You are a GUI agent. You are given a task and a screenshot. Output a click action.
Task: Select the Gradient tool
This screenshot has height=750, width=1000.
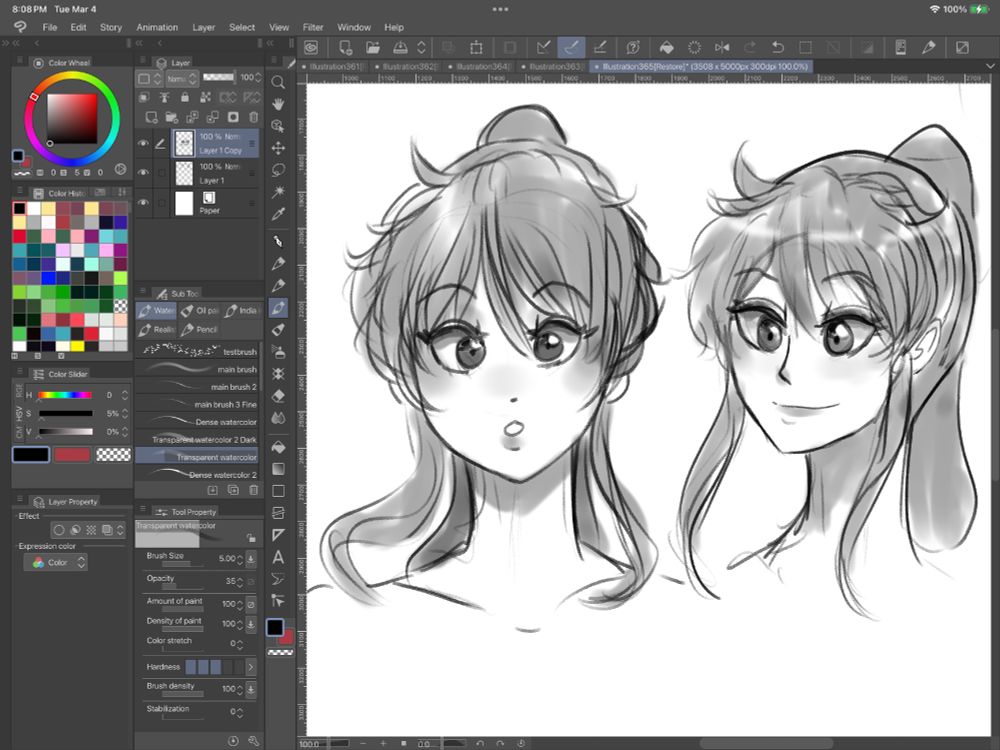(x=278, y=469)
